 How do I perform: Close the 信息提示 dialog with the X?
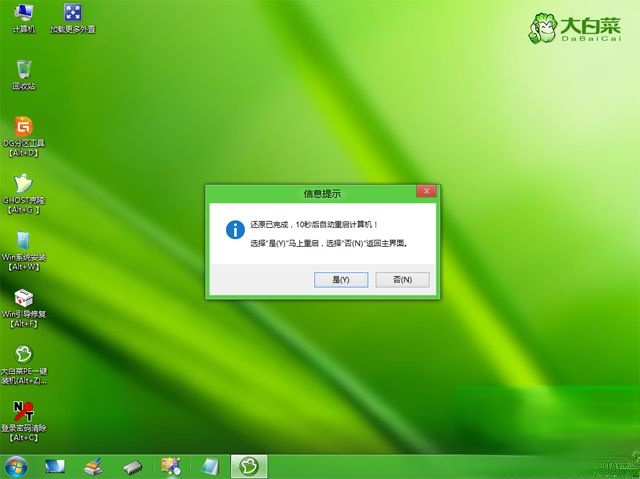[x=426, y=191]
